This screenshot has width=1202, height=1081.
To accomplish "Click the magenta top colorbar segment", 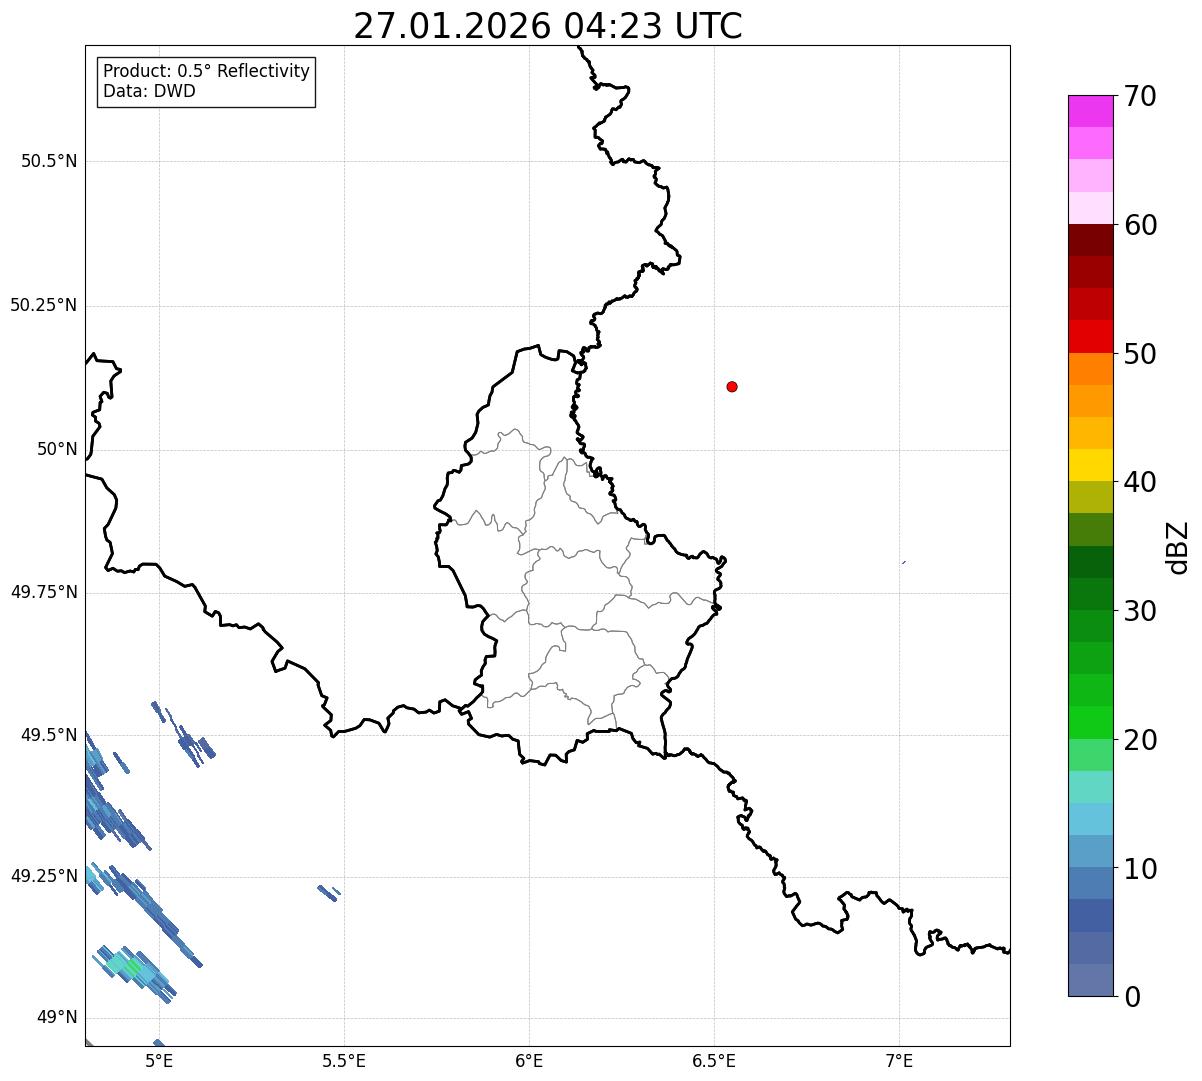I will (x=1090, y=111).
